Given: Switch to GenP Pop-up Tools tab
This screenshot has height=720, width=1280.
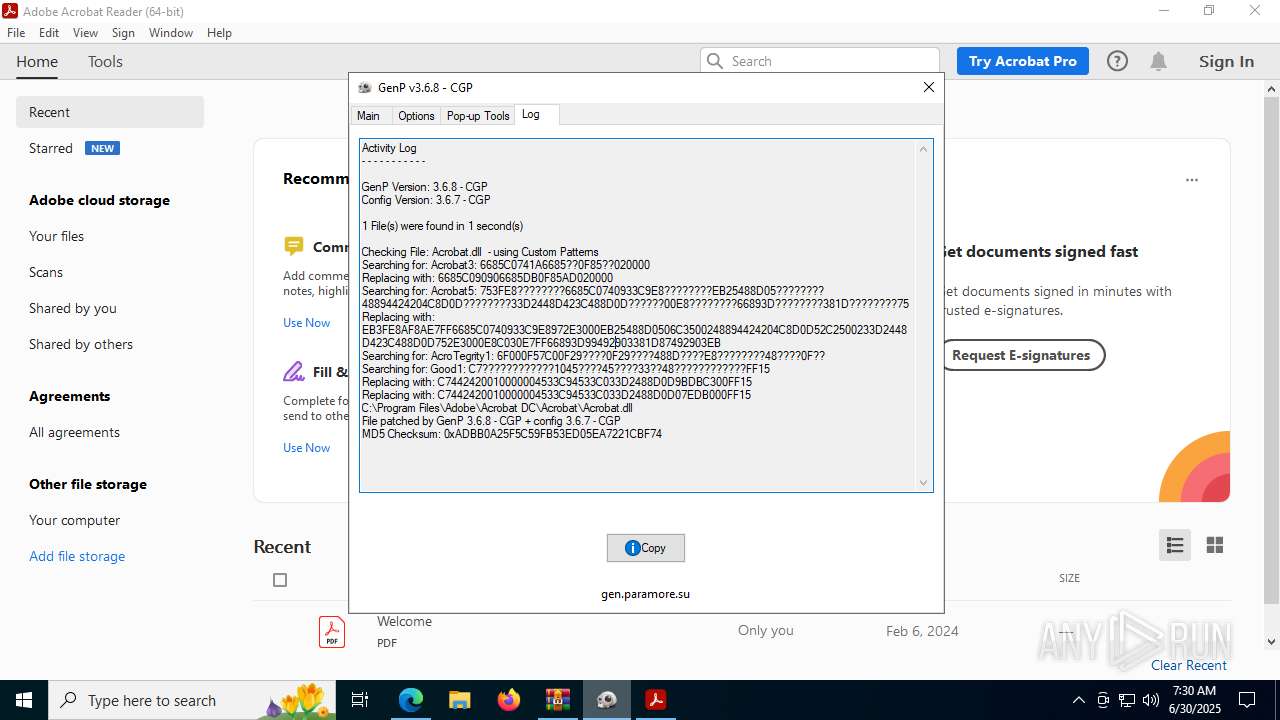Looking at the screenshot, I should [x=478, y=116].
